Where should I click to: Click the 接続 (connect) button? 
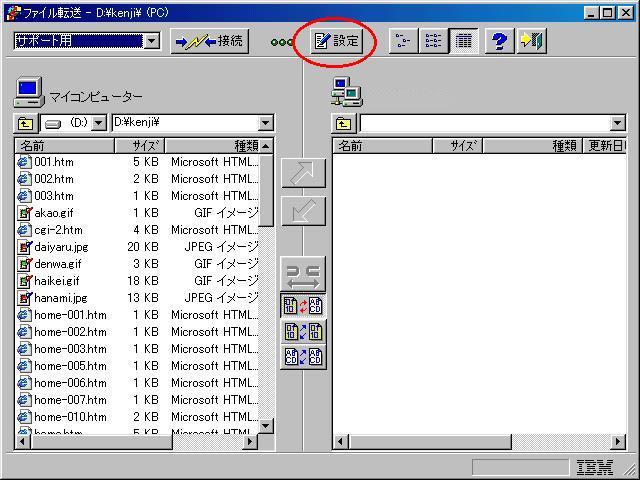coord(209,41)
